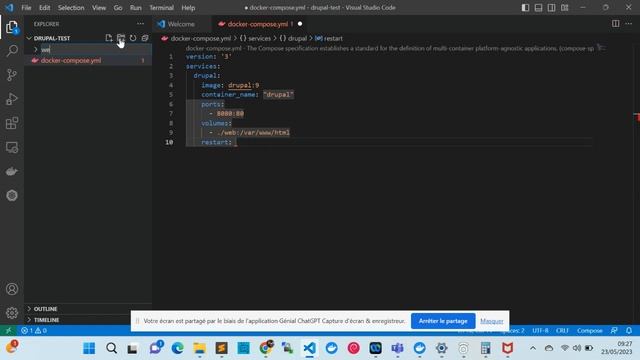This screenshot has height=360, width=640.
Task: Collapse all folders in Explorer
Action: tap(145, 38)
